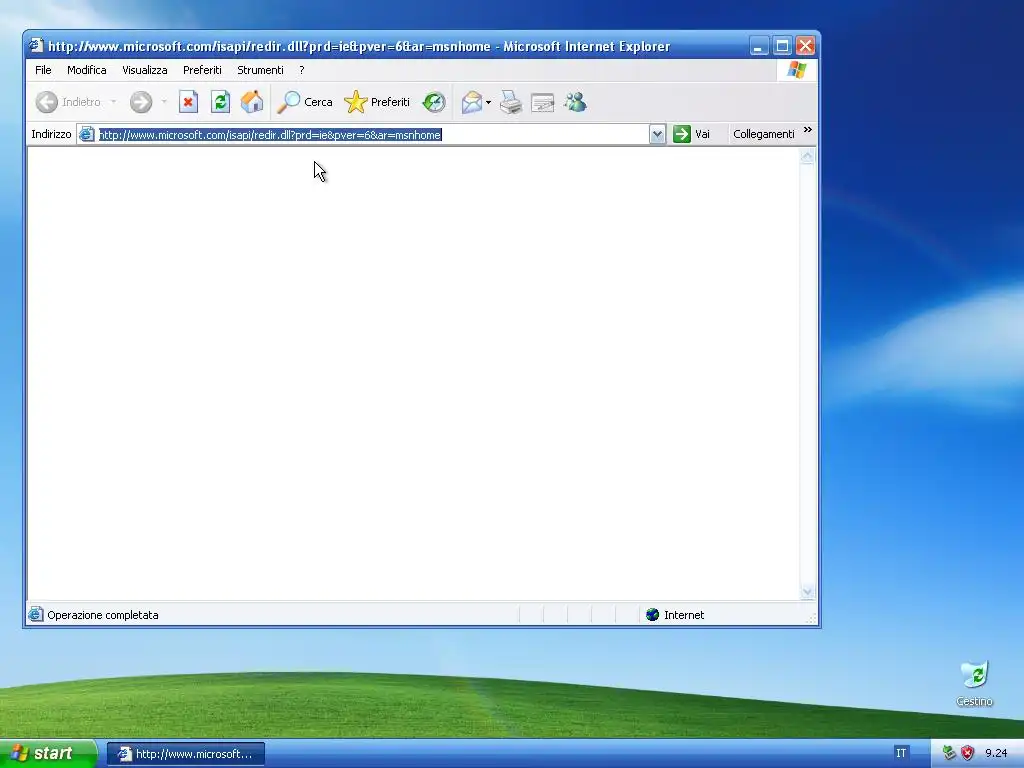Open the ? help menu
This screenshot has height=768, width=1024.
click(x=302, y=70)
